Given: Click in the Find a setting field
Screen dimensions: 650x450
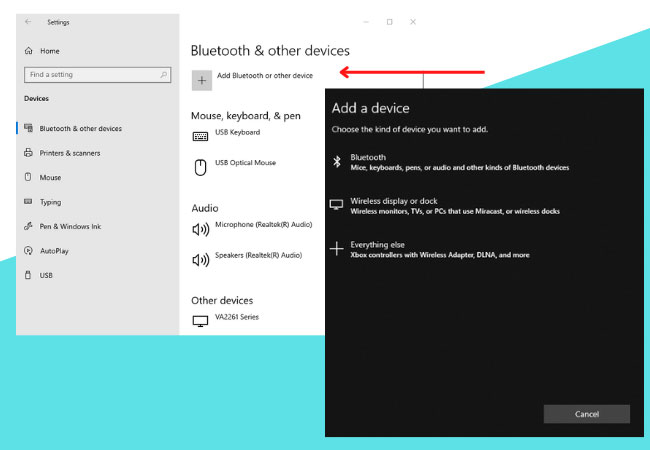Looking at the screenshot, I should click(88, 74).
